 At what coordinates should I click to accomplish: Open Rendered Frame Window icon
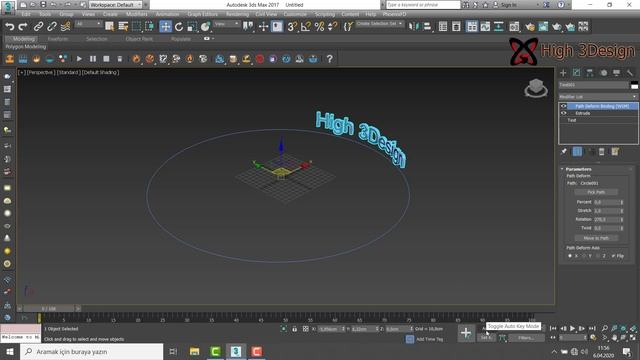[x=543, y=27]
